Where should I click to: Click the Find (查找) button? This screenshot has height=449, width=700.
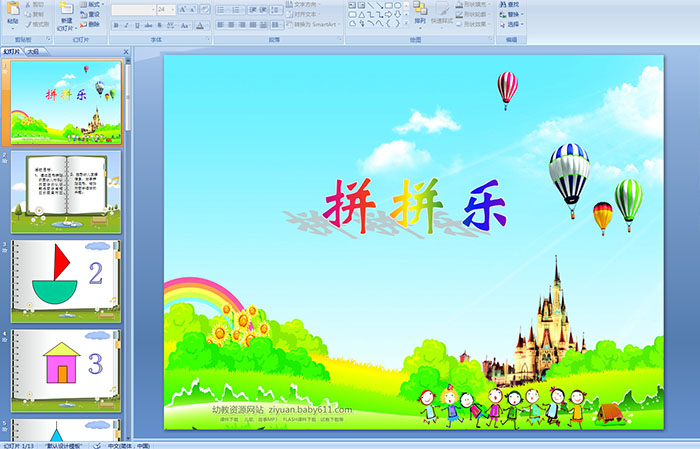click(509, 4)
